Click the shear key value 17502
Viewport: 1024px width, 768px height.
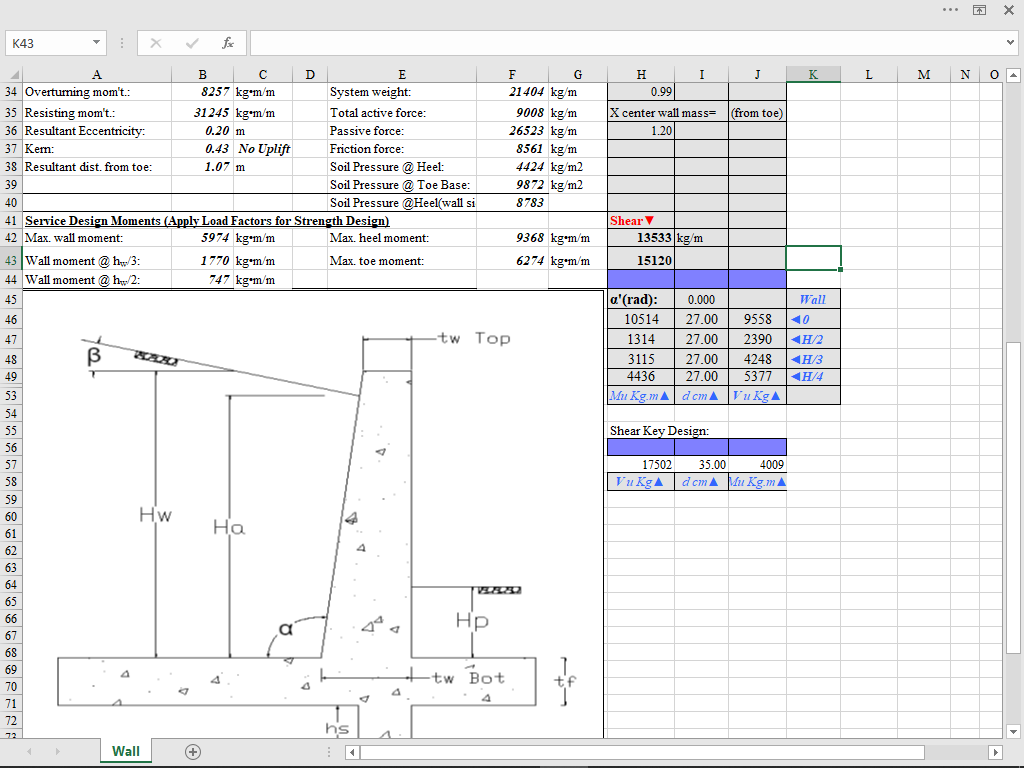[641, 464]
